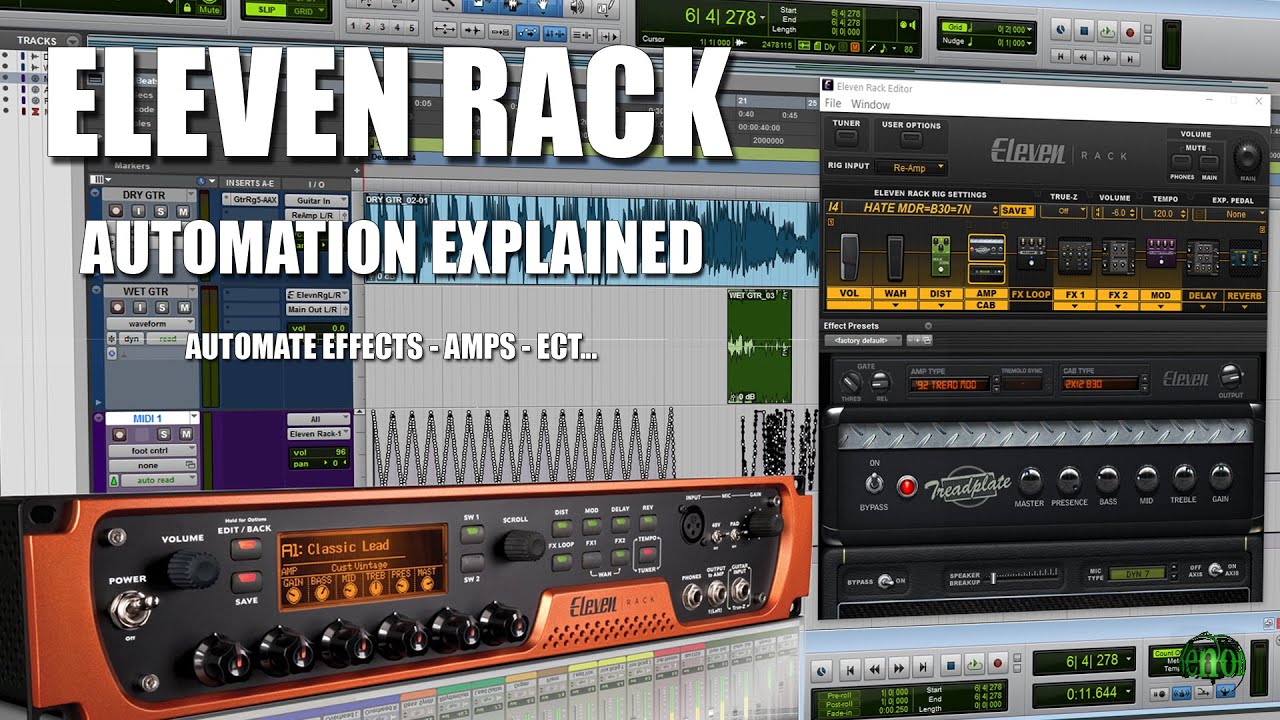Open the Window menu in Eleven Rack Editor
Viewport: 1280px width, 720px height.
click(870, 104)
